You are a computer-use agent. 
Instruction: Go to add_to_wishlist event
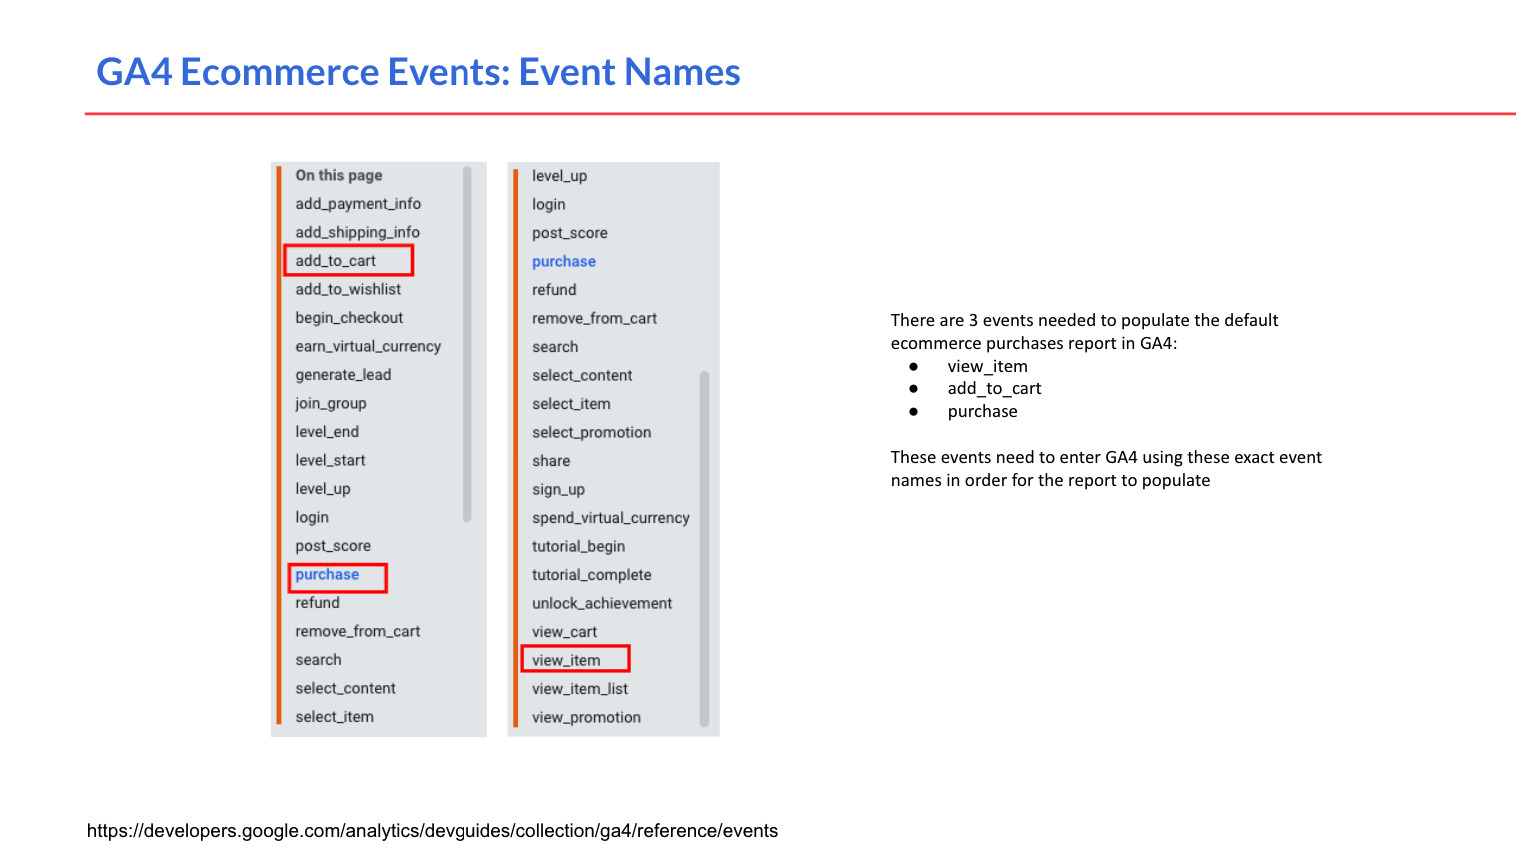click(348, 289)
